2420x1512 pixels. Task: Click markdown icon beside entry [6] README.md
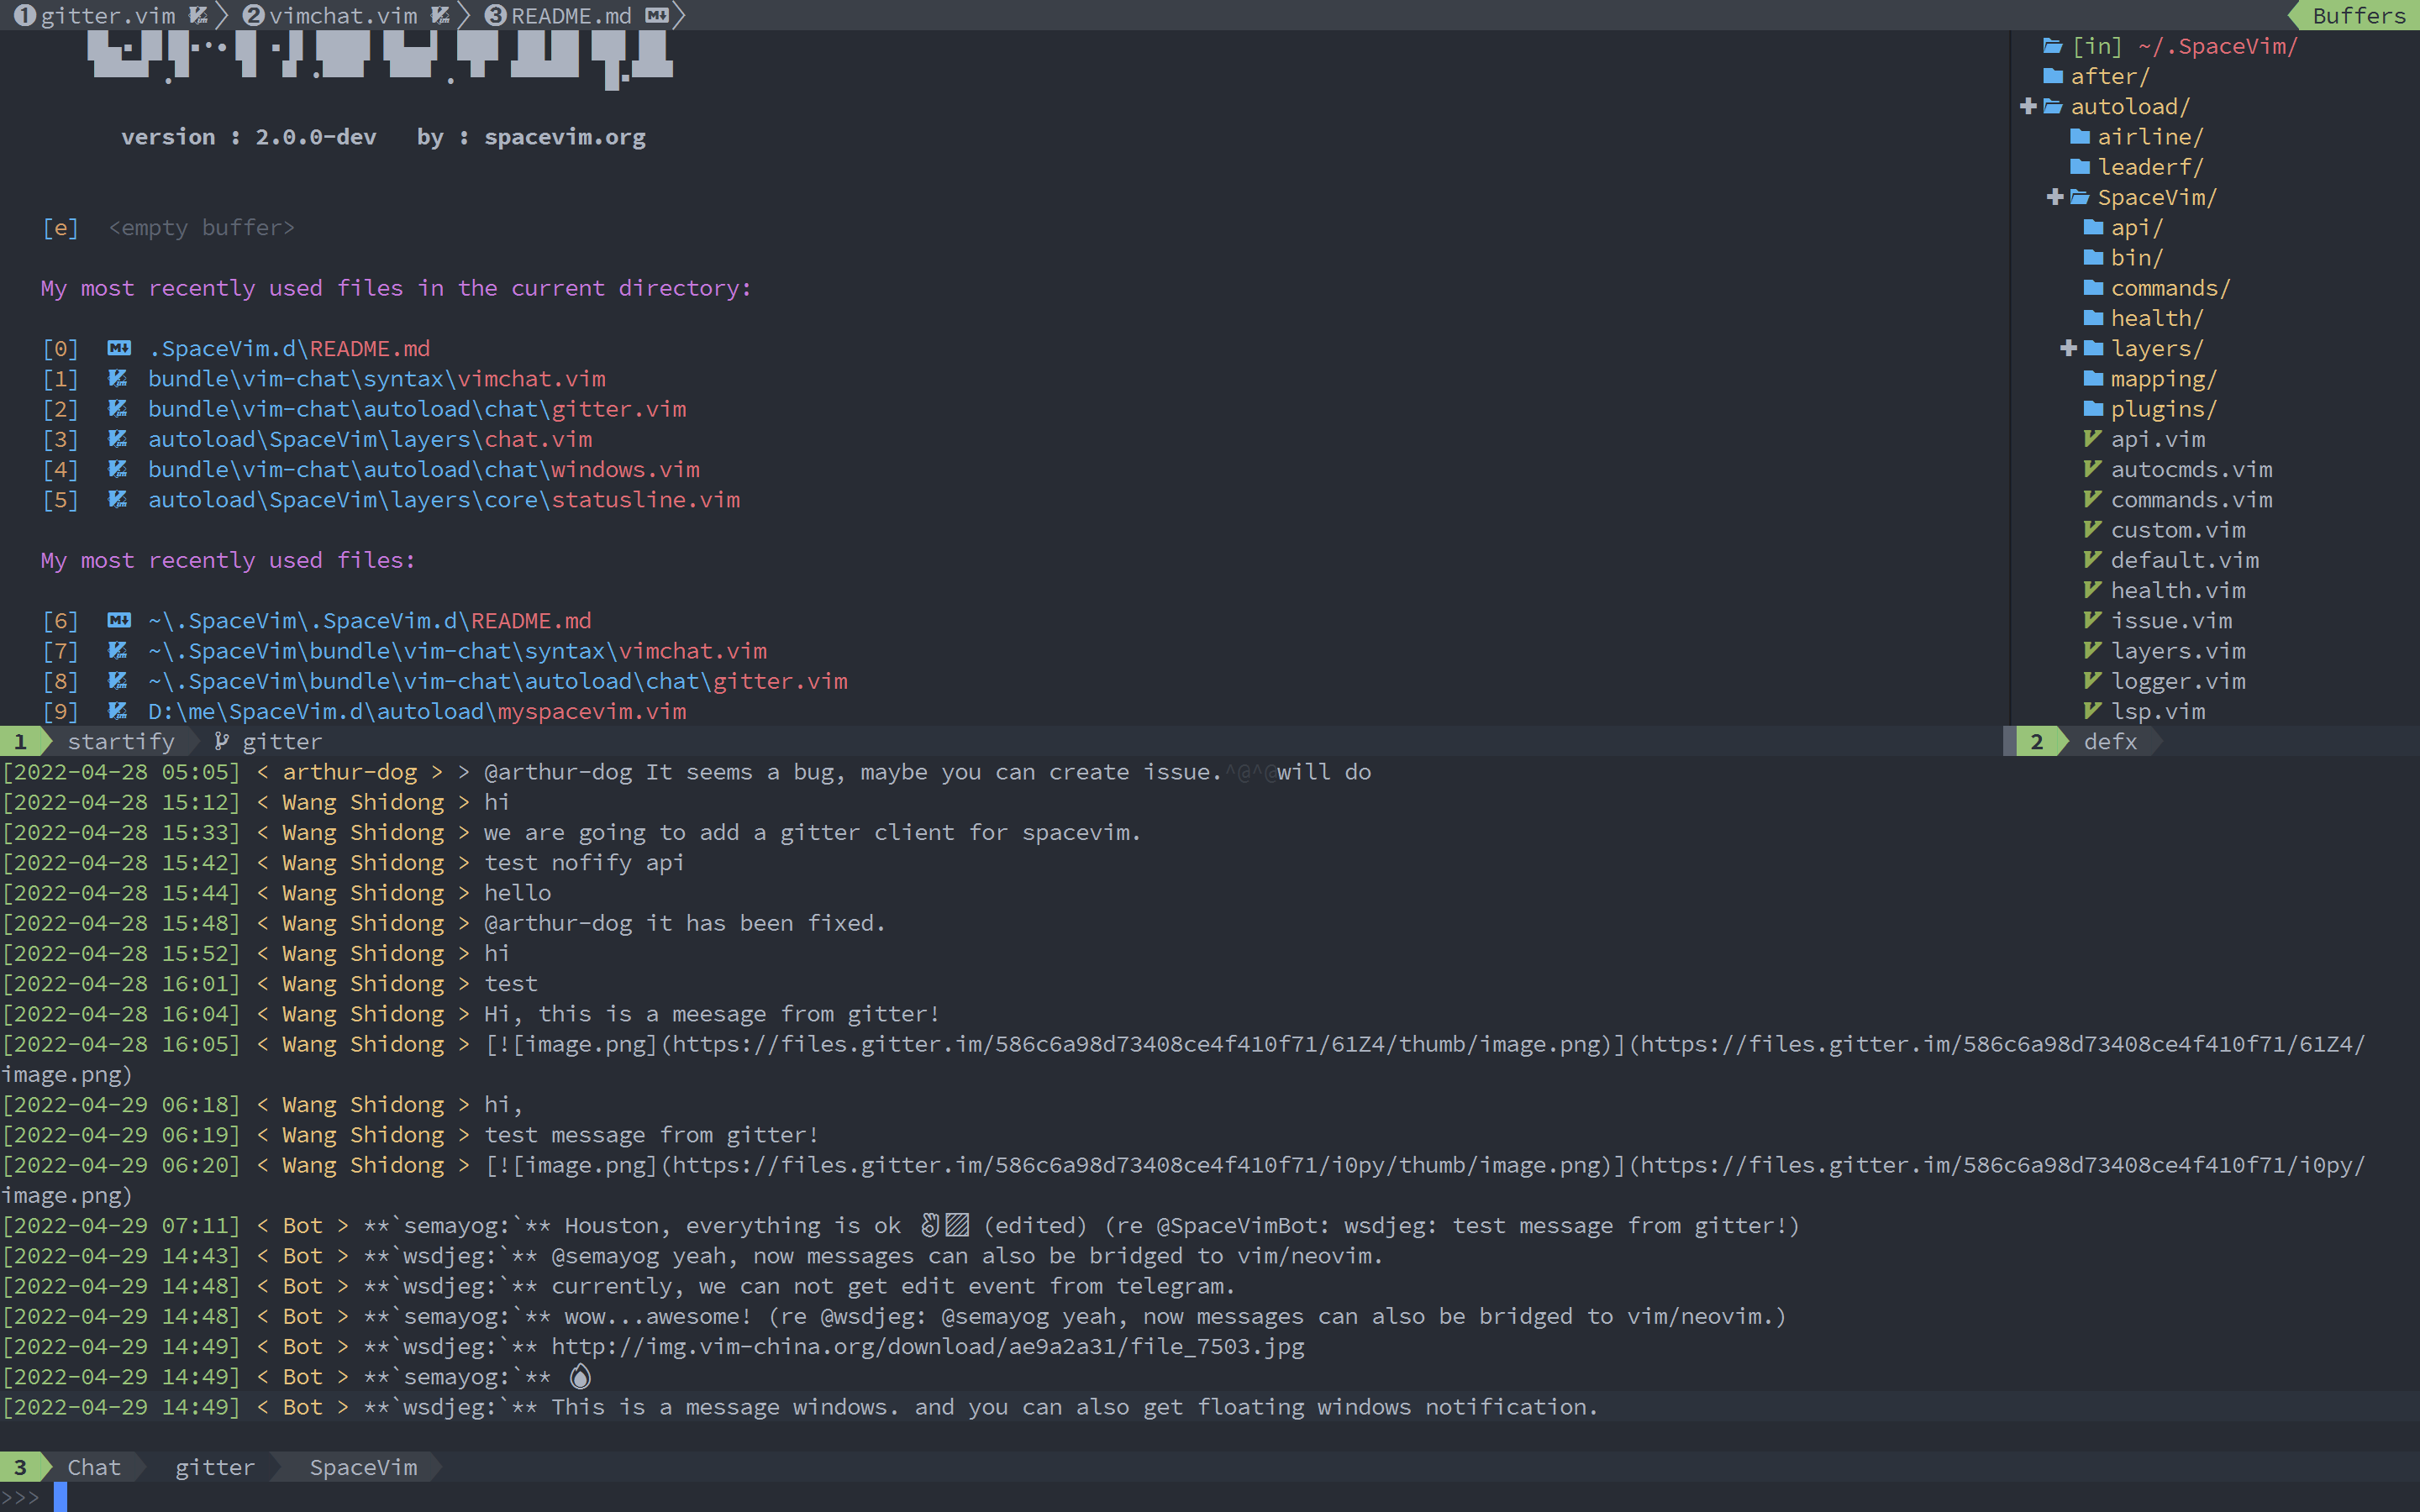119,621
